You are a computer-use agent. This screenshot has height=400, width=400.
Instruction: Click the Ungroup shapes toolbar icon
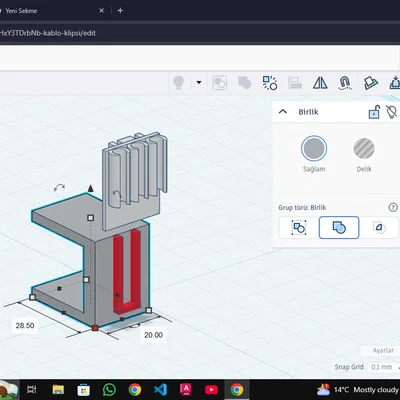245,83
